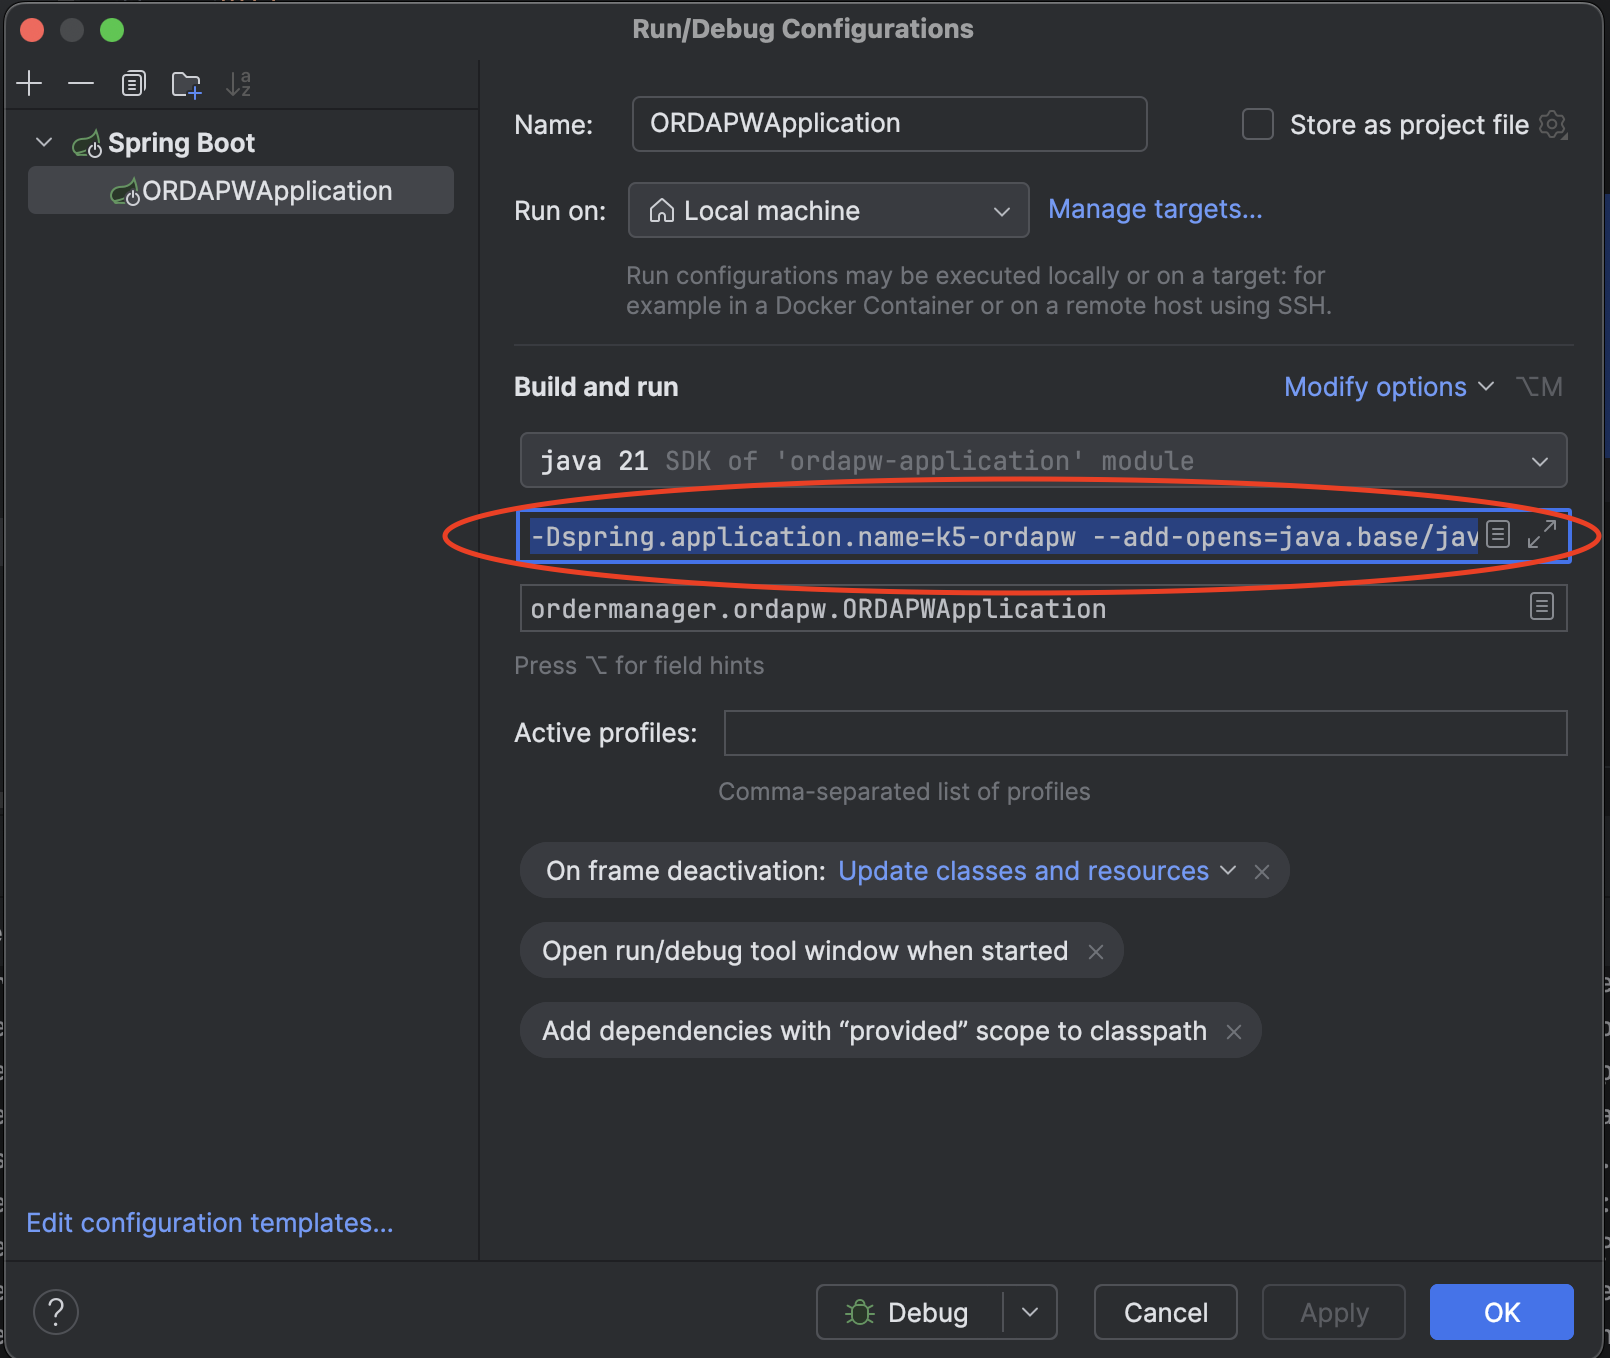Remove the provided scope dependencies option
The height and width of the screenshot is (1358, 1610).
pyautogui.click(x=1234, y=1030)
